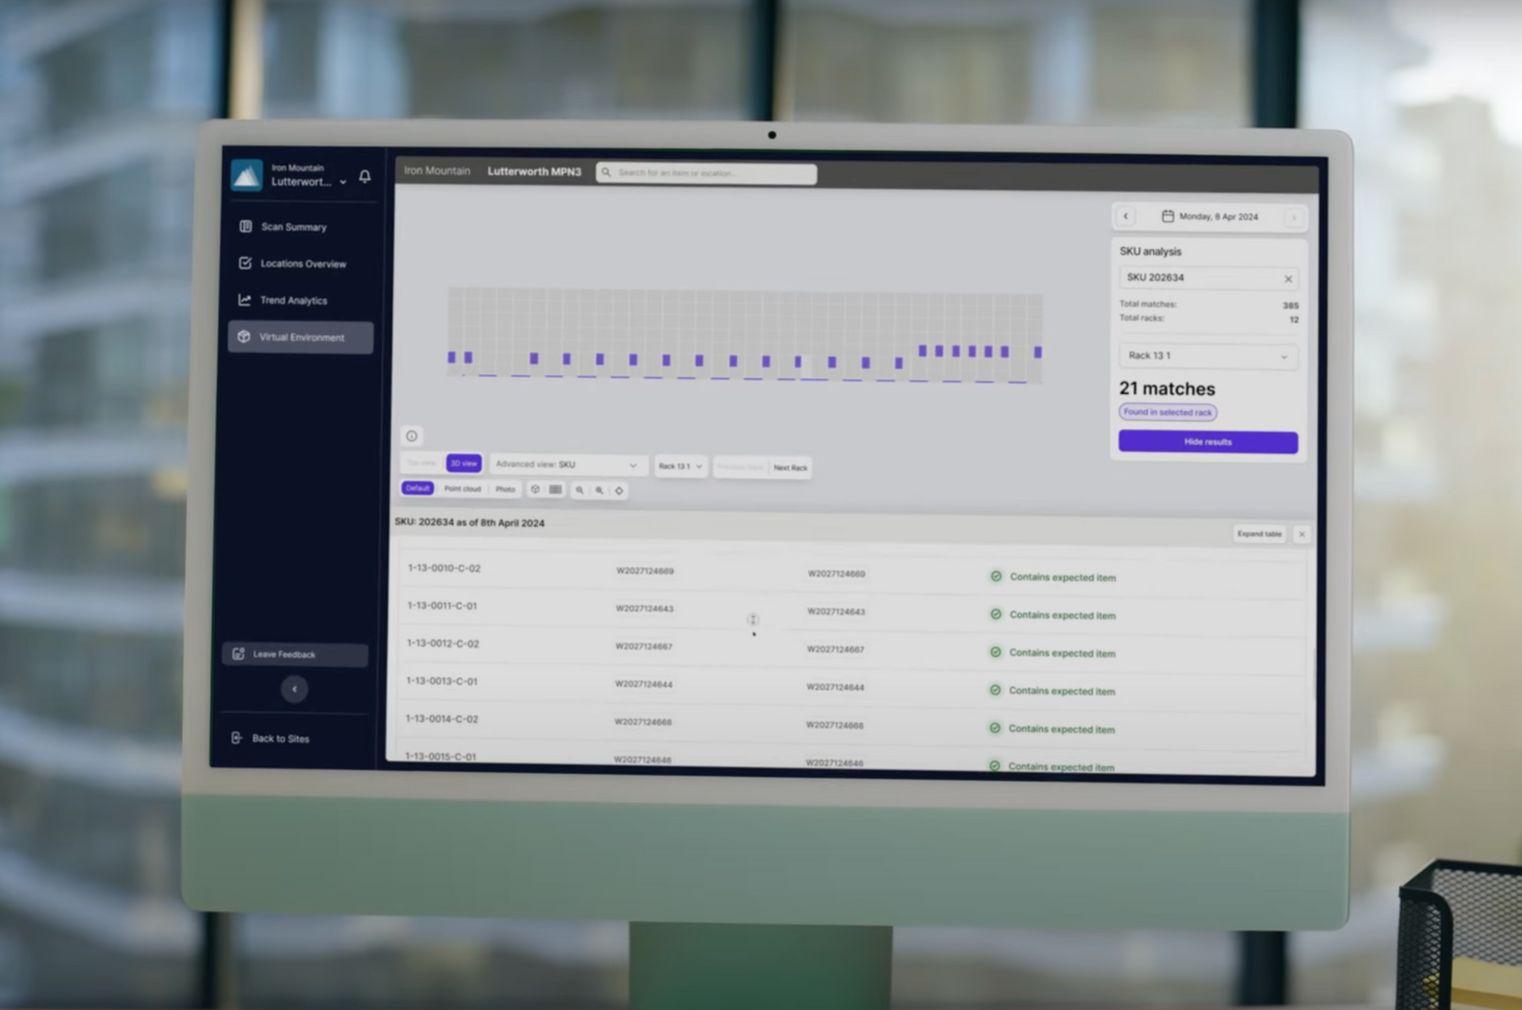
Task: Click the green check in row 1-13-0014-C-02
Action: [x=994, y=728]
